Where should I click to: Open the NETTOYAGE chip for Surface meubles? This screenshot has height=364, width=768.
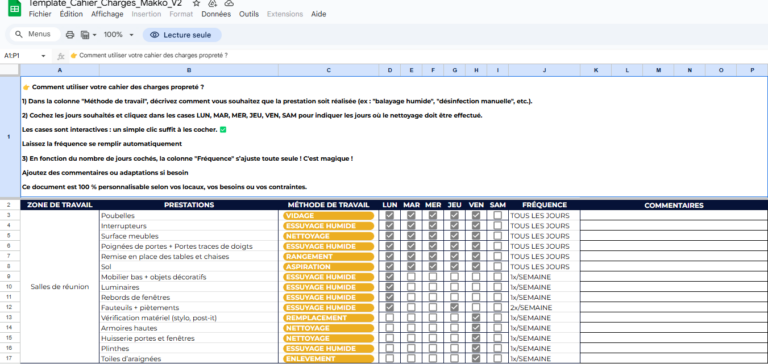328,236
